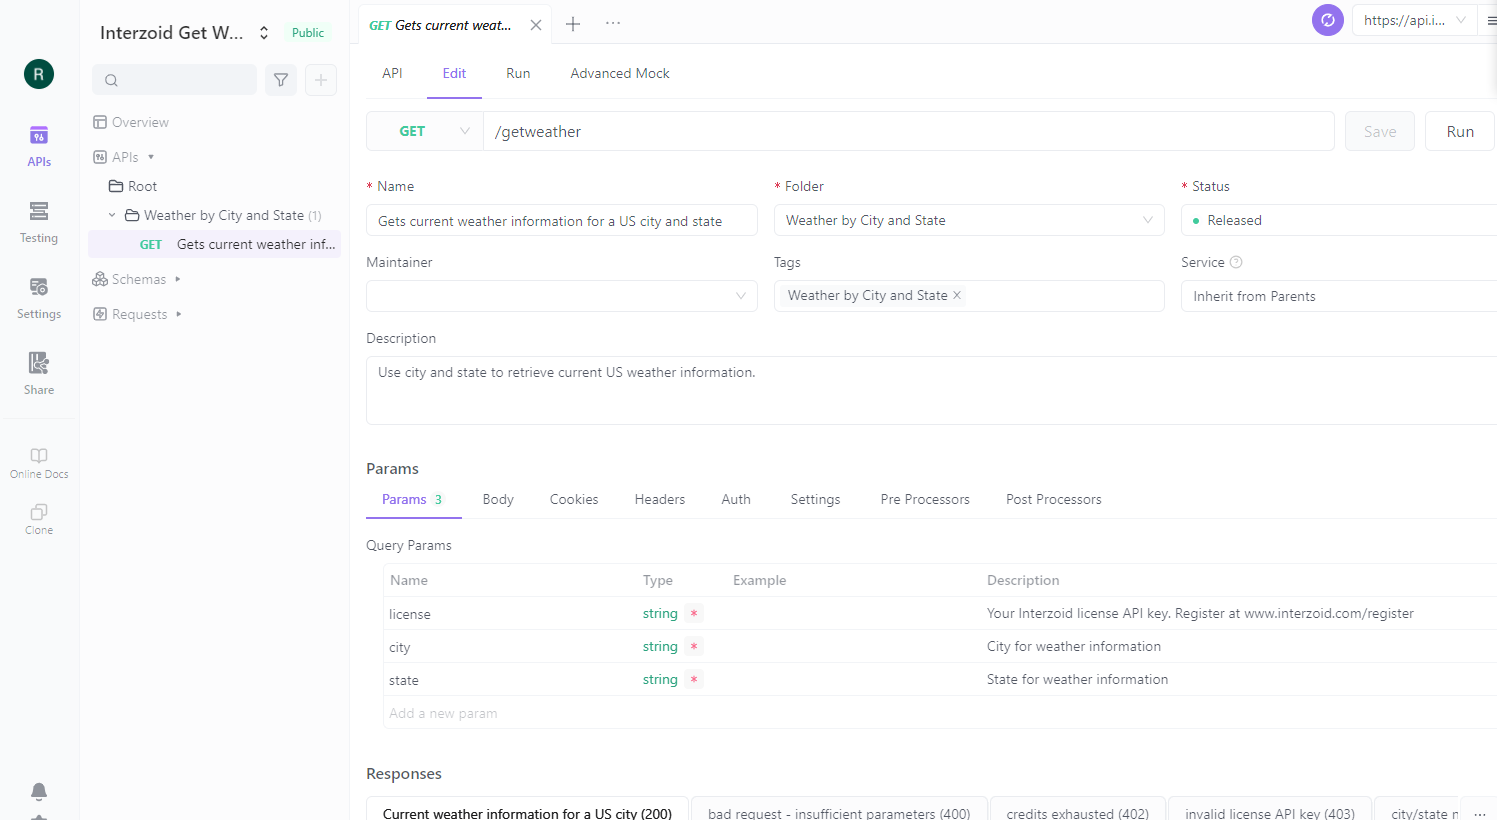The image size is (1497, 820).
Task: Open the Testing section
Action: (39, 222)
